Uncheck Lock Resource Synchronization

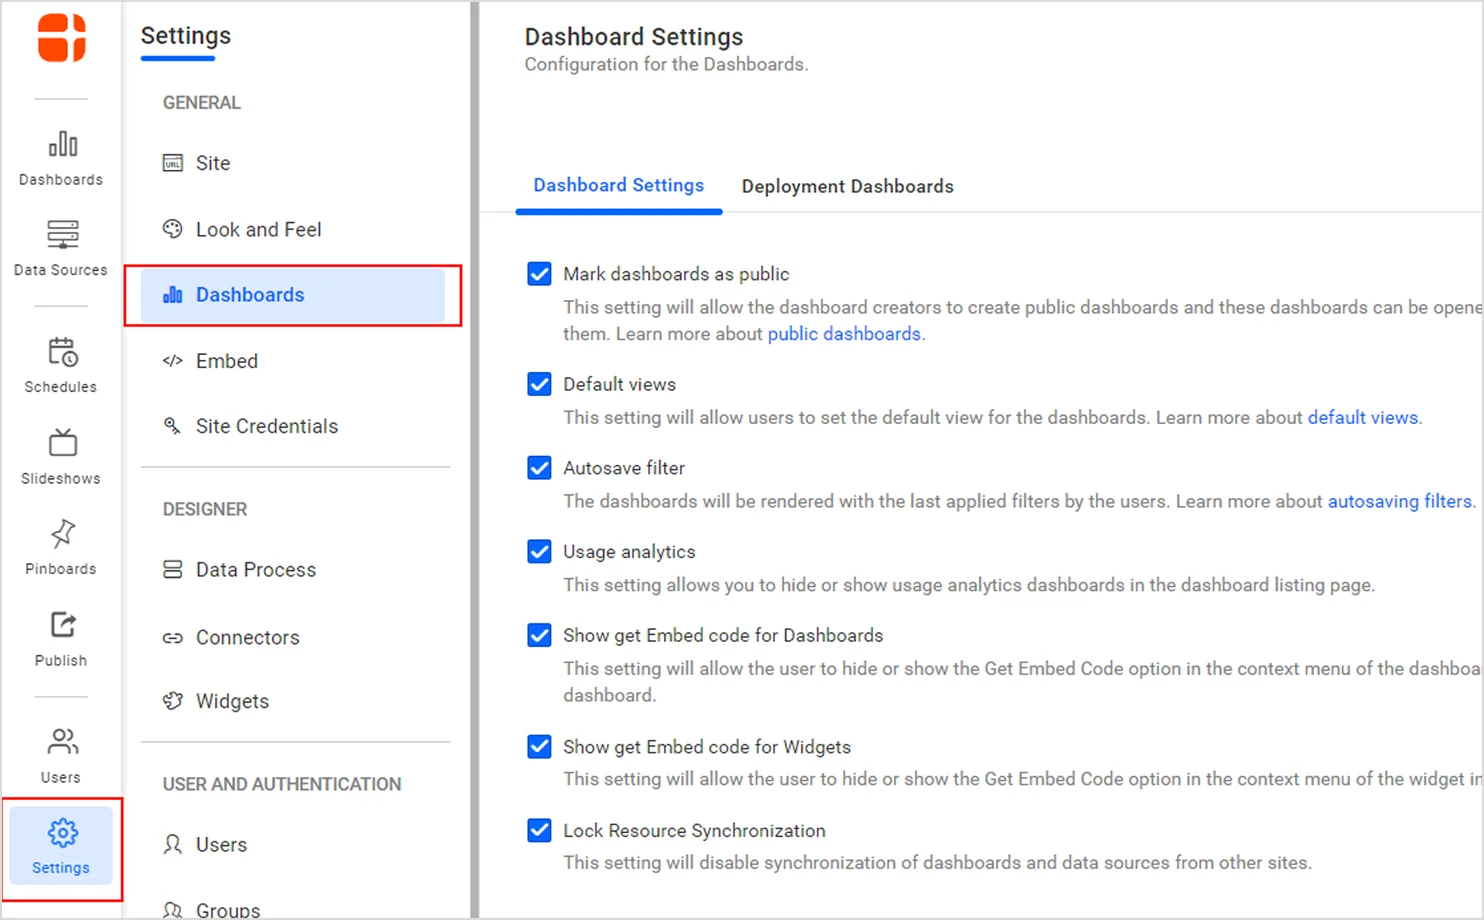[539, 830]
